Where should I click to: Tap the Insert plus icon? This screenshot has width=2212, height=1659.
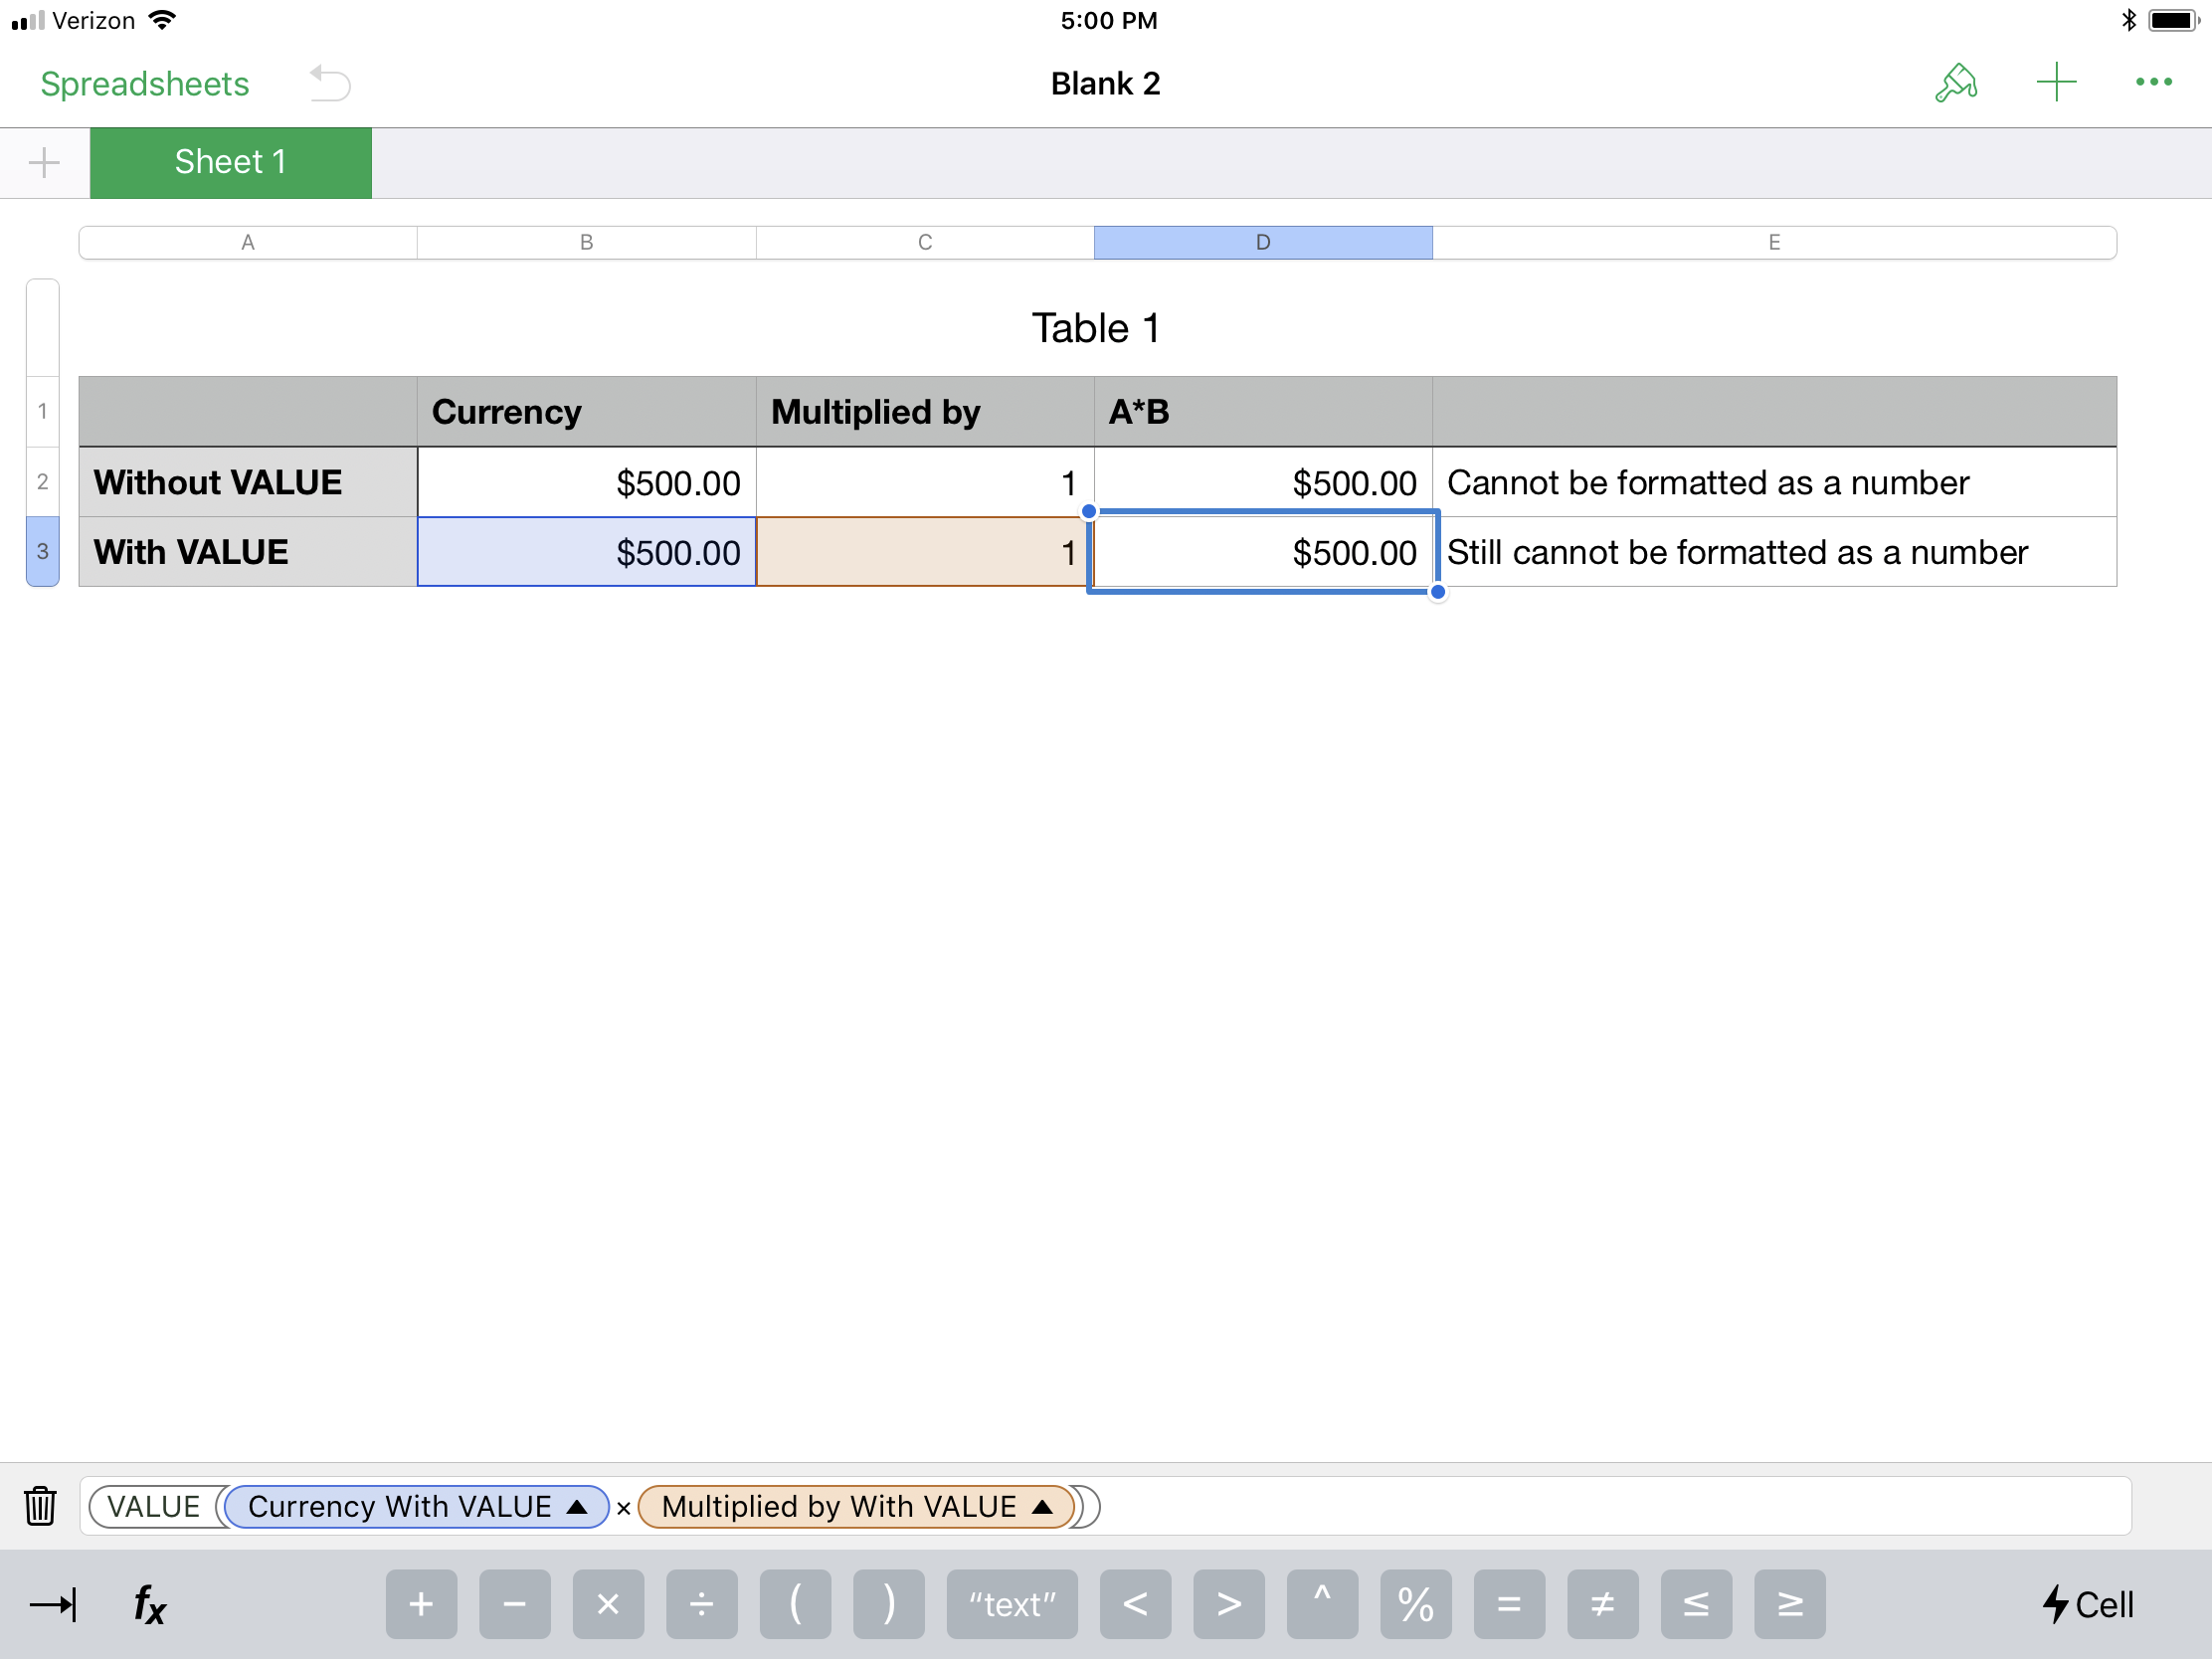[2056, 83]
